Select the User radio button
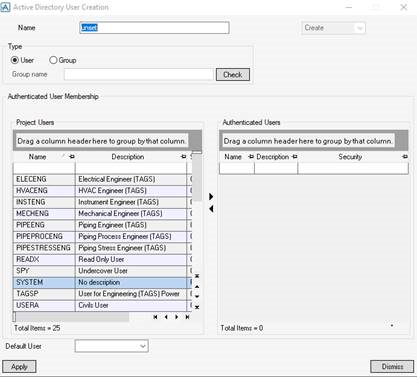 (15, 60)
